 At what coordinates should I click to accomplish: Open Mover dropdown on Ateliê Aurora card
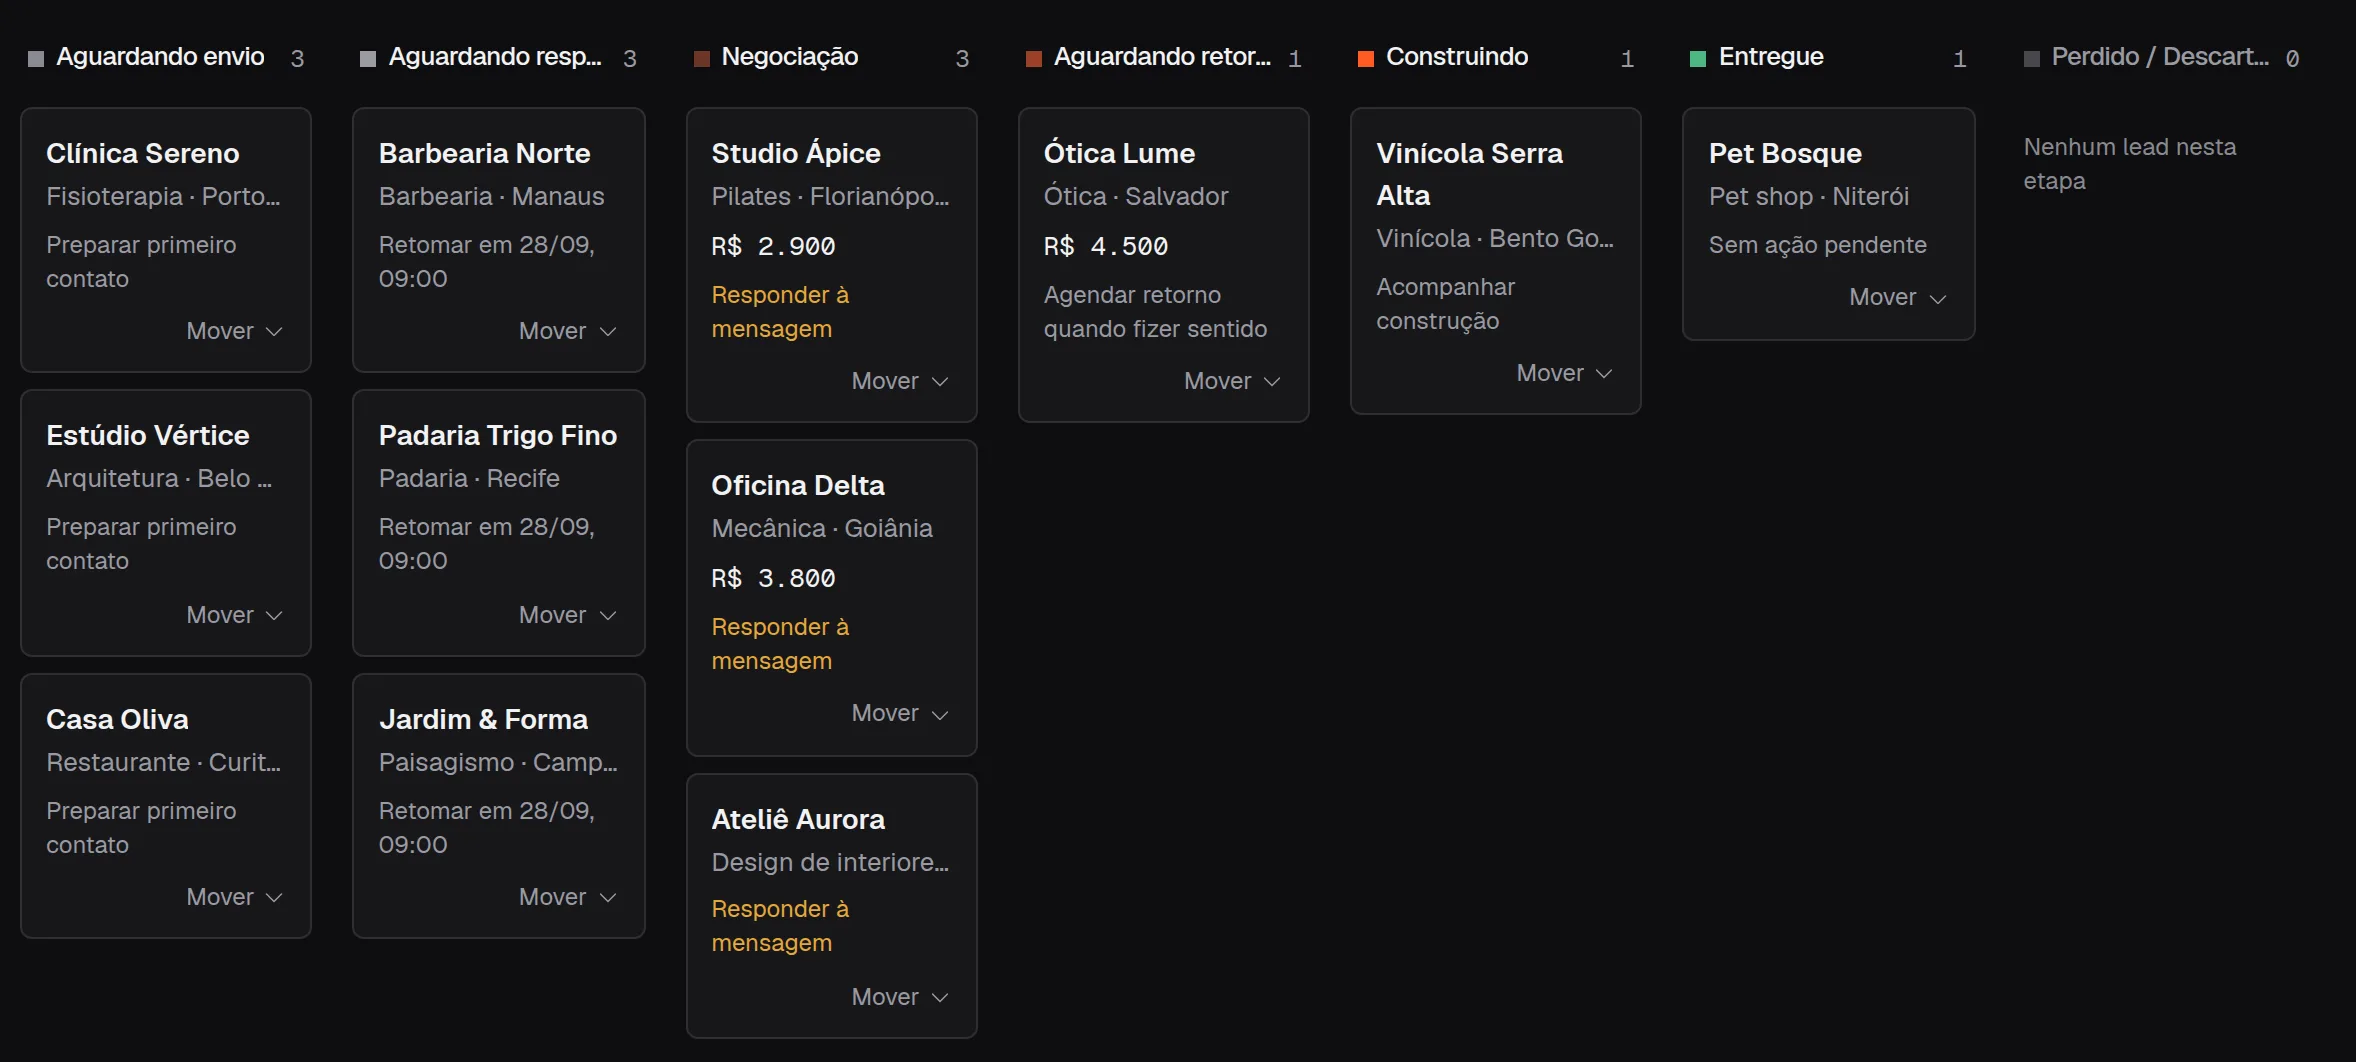click(899, 997)
